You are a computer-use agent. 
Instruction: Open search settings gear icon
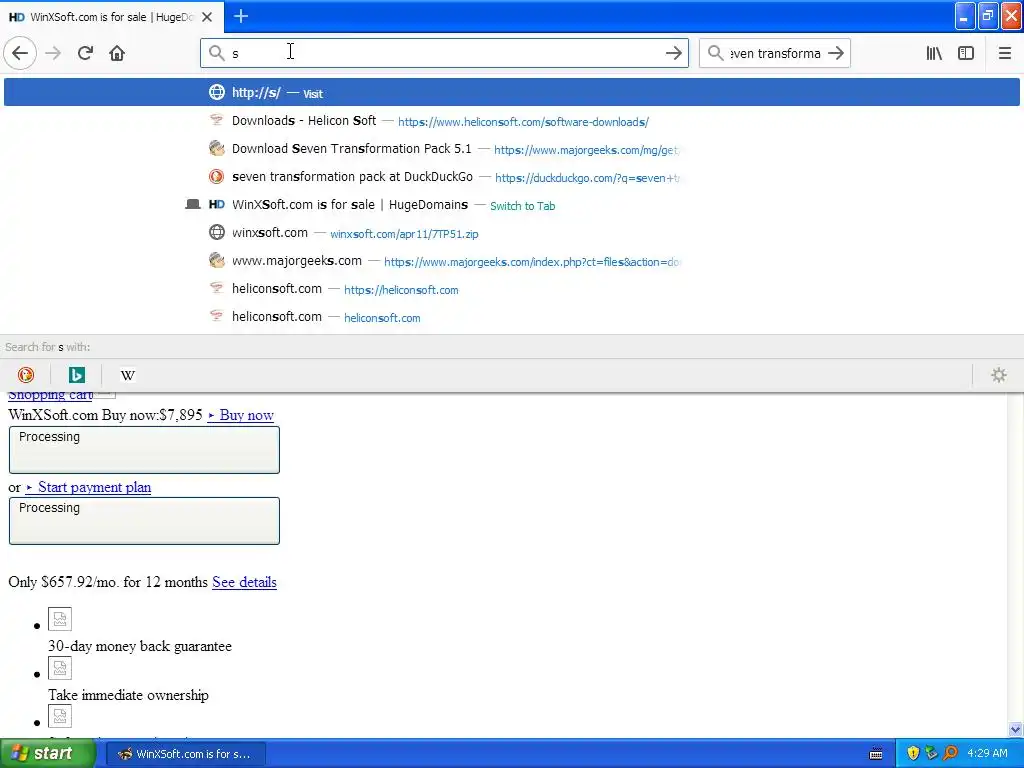[x=999, y=375]
